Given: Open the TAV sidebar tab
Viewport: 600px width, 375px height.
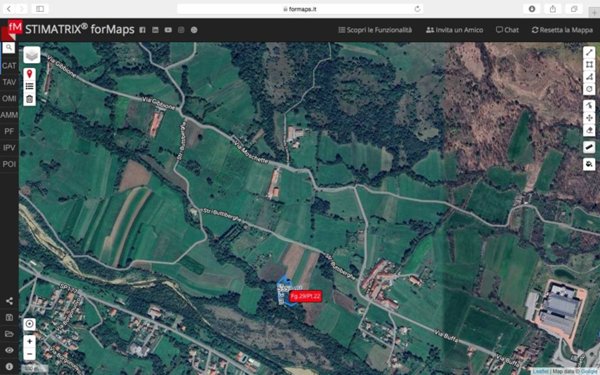Looking at the screenshot, I should [x=9, y=82].
